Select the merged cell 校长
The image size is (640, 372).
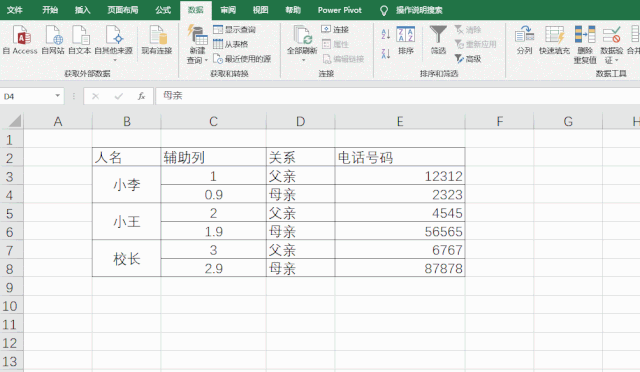127,258
